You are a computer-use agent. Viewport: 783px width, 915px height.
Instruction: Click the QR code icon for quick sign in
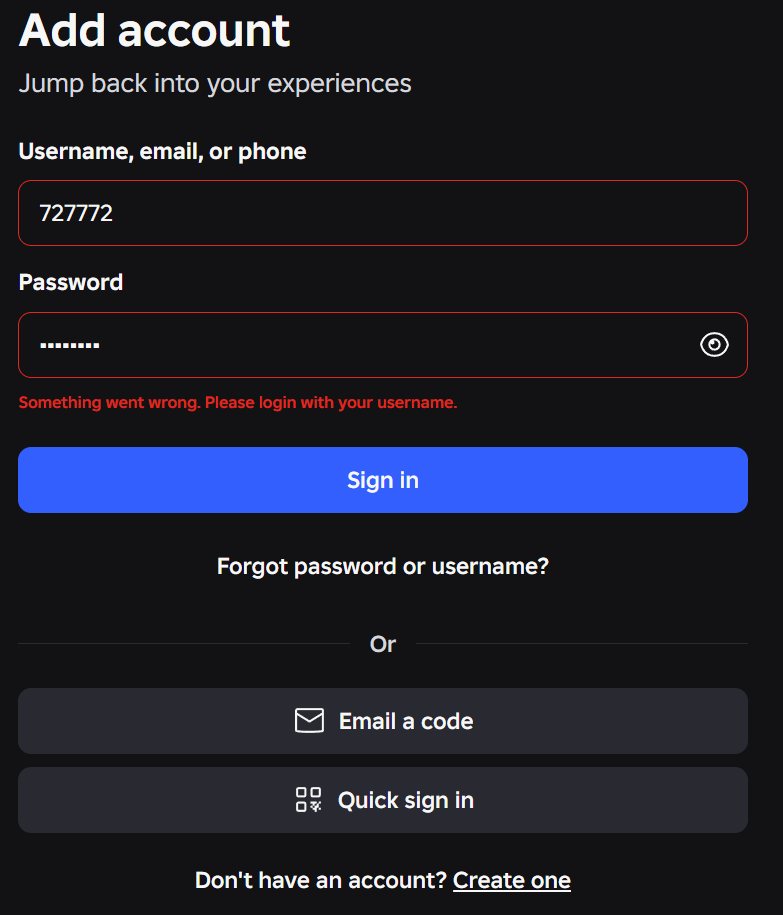coord(308,800)
